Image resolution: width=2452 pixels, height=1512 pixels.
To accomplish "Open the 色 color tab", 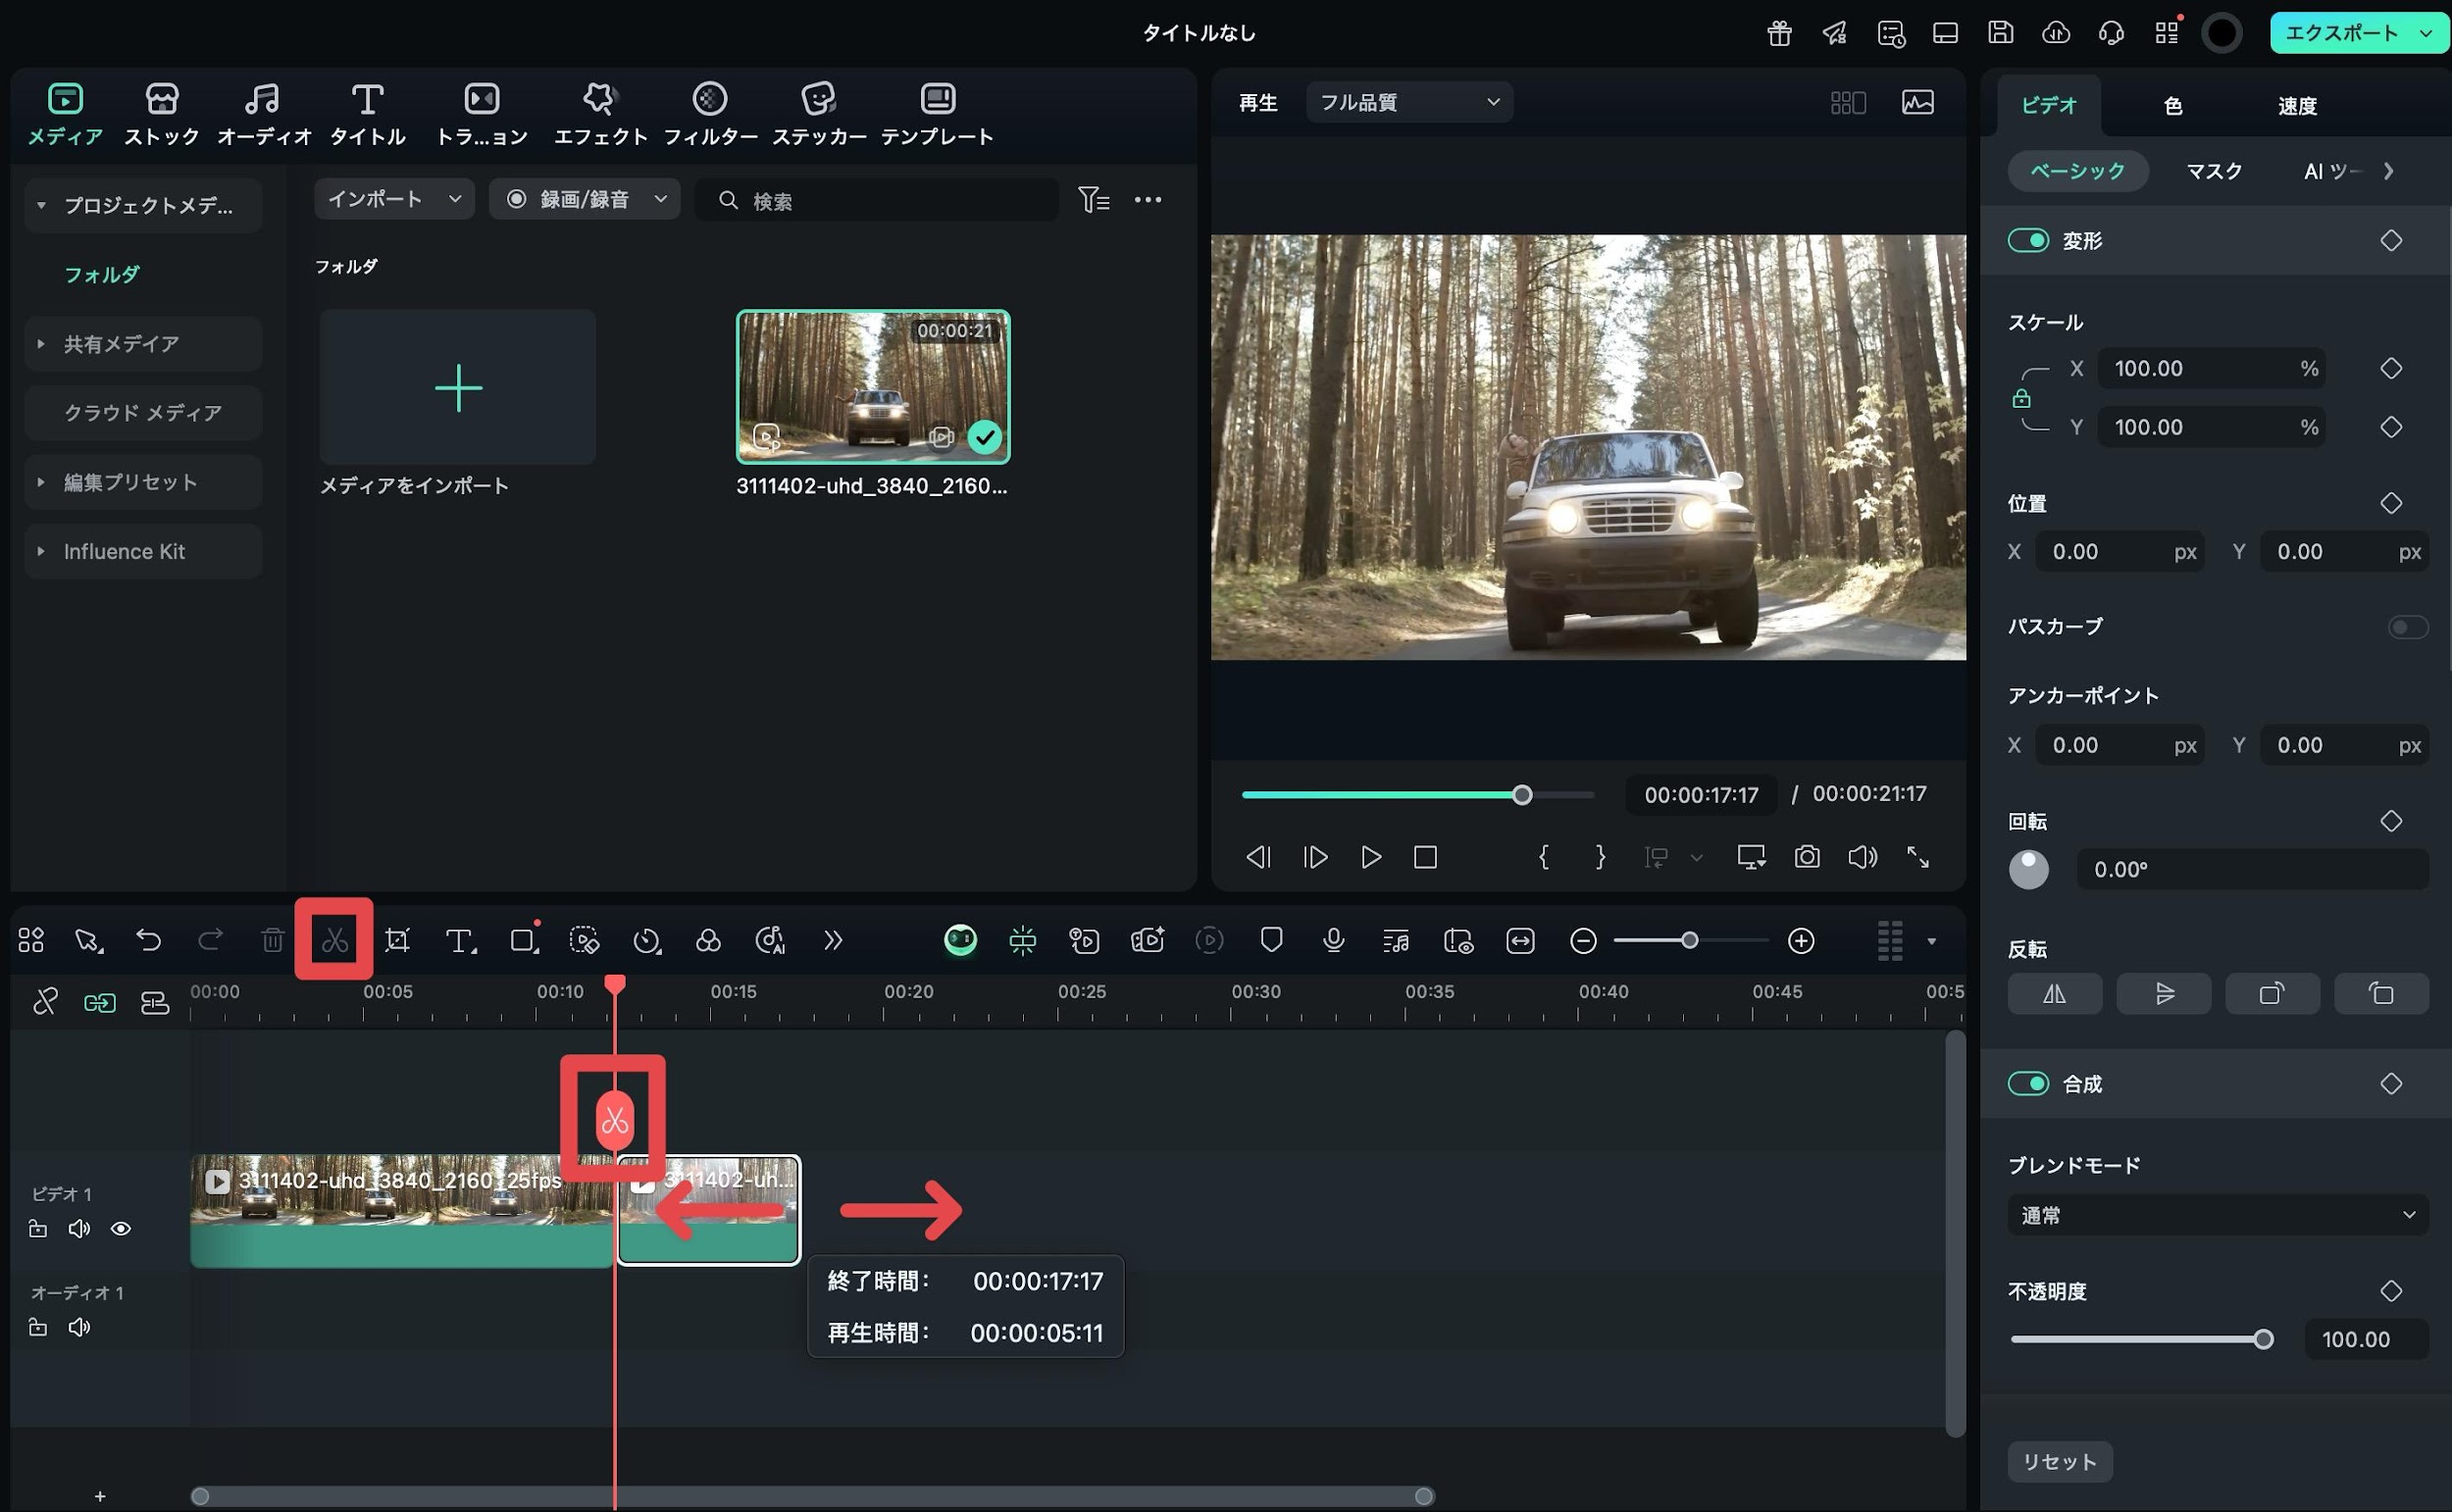I will click(2173, 105).
